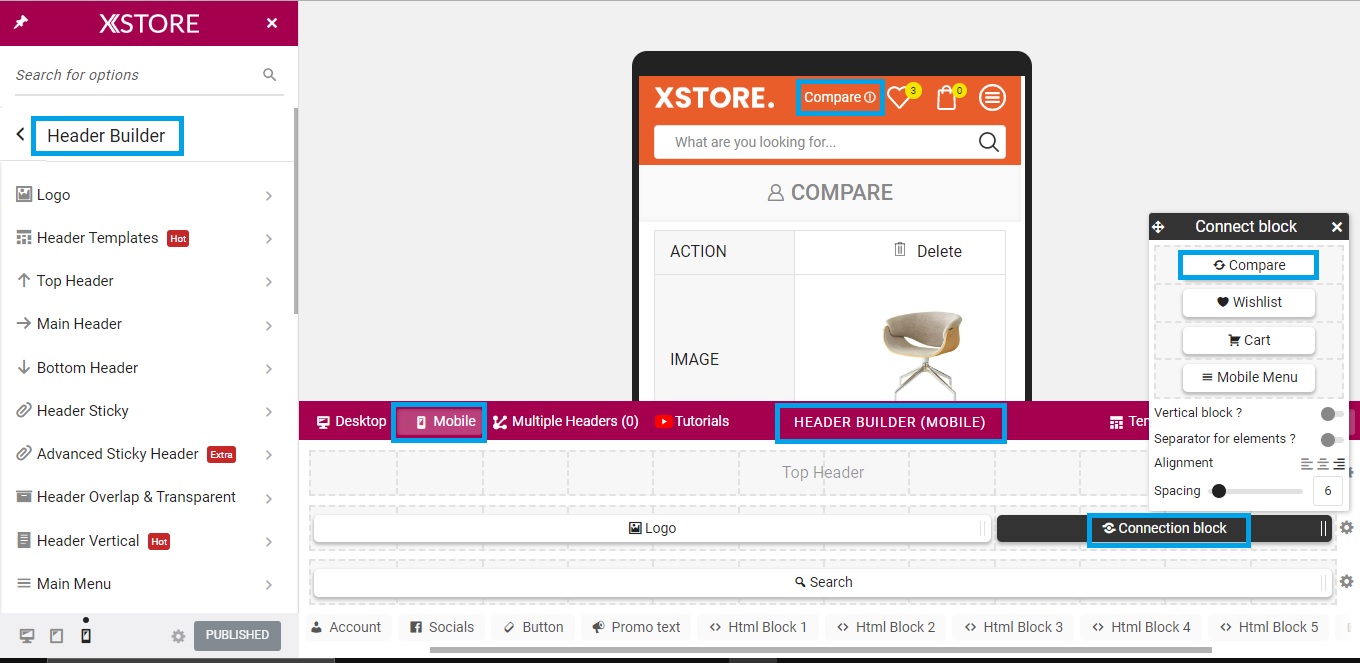This screenshot has height=663, width=1360.
Task: Switch preview to desktop device icon
Action: click(27, 636)
